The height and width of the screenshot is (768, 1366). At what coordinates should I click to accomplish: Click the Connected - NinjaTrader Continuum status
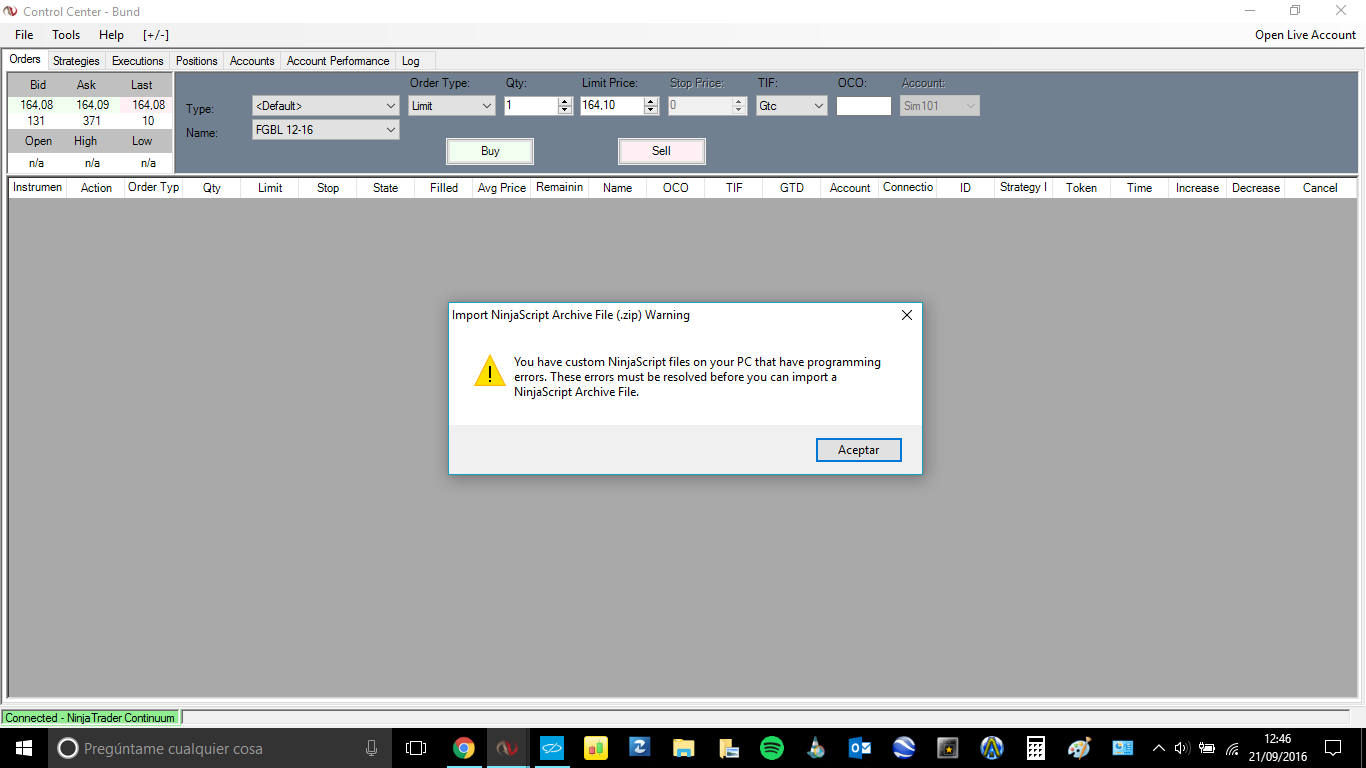(90, 718)
